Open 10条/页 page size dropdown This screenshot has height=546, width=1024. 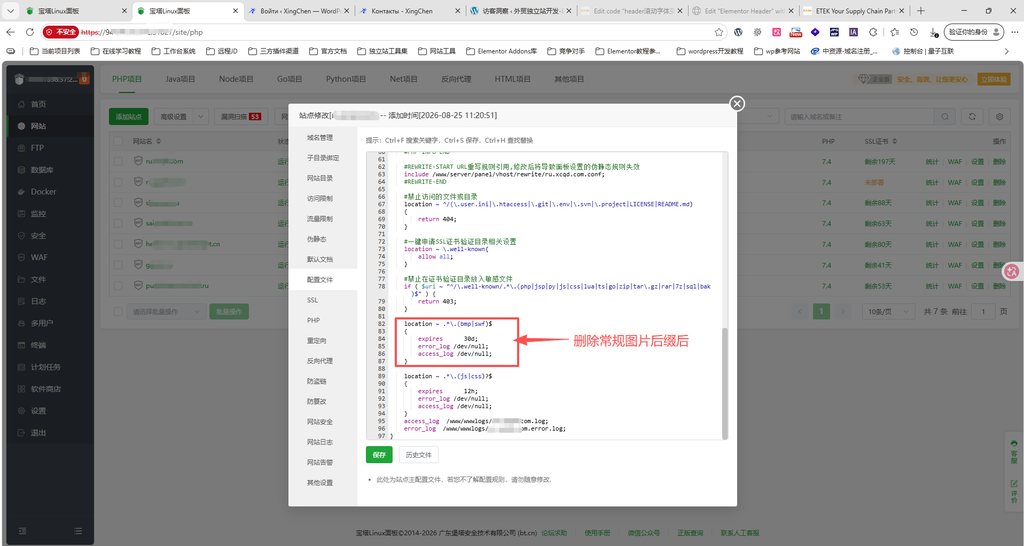pyautogui.click(x=888, y=312)
